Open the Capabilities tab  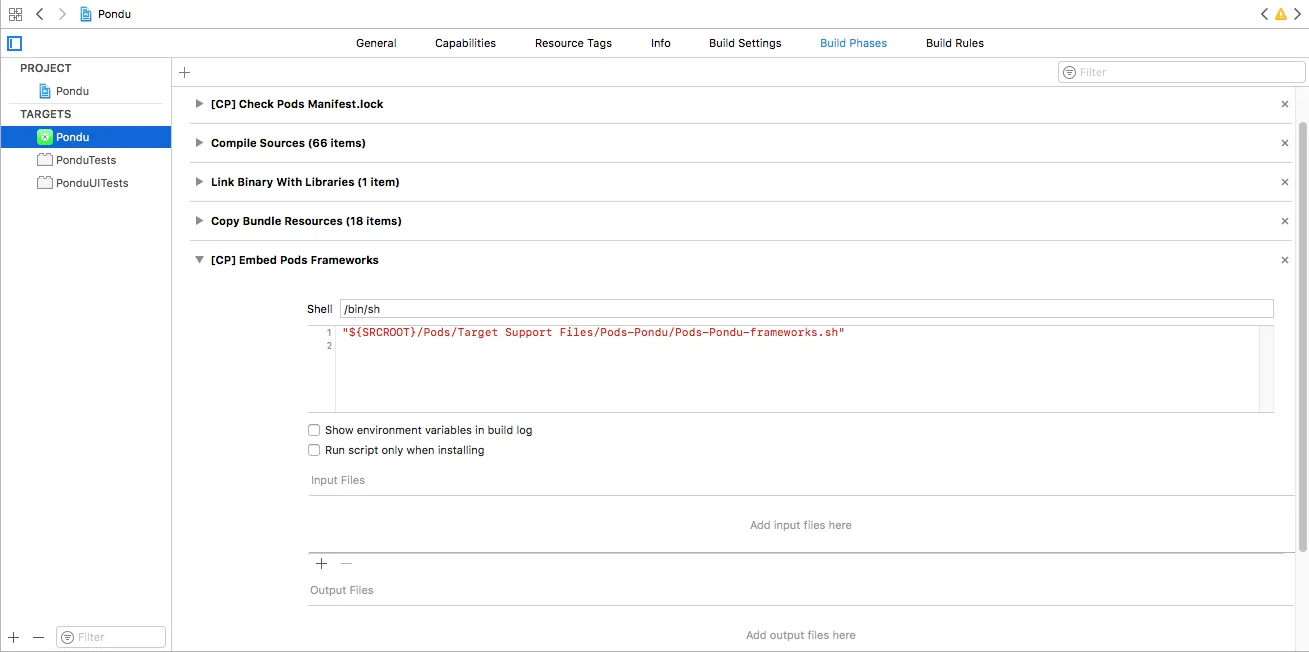pos(465,43)
